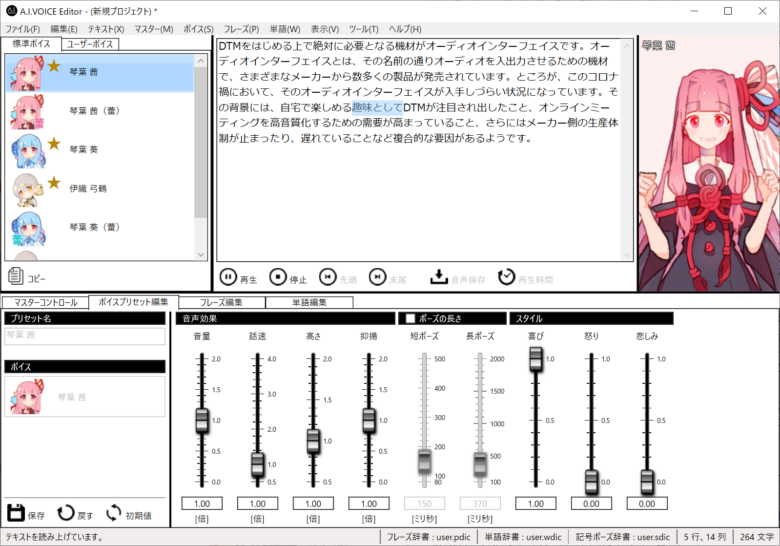The width and height of the screenshot is (780, 546).
Task: Click 記号ポーズ辞書 : user.sdic in status bar
Action: pos(623,537)
